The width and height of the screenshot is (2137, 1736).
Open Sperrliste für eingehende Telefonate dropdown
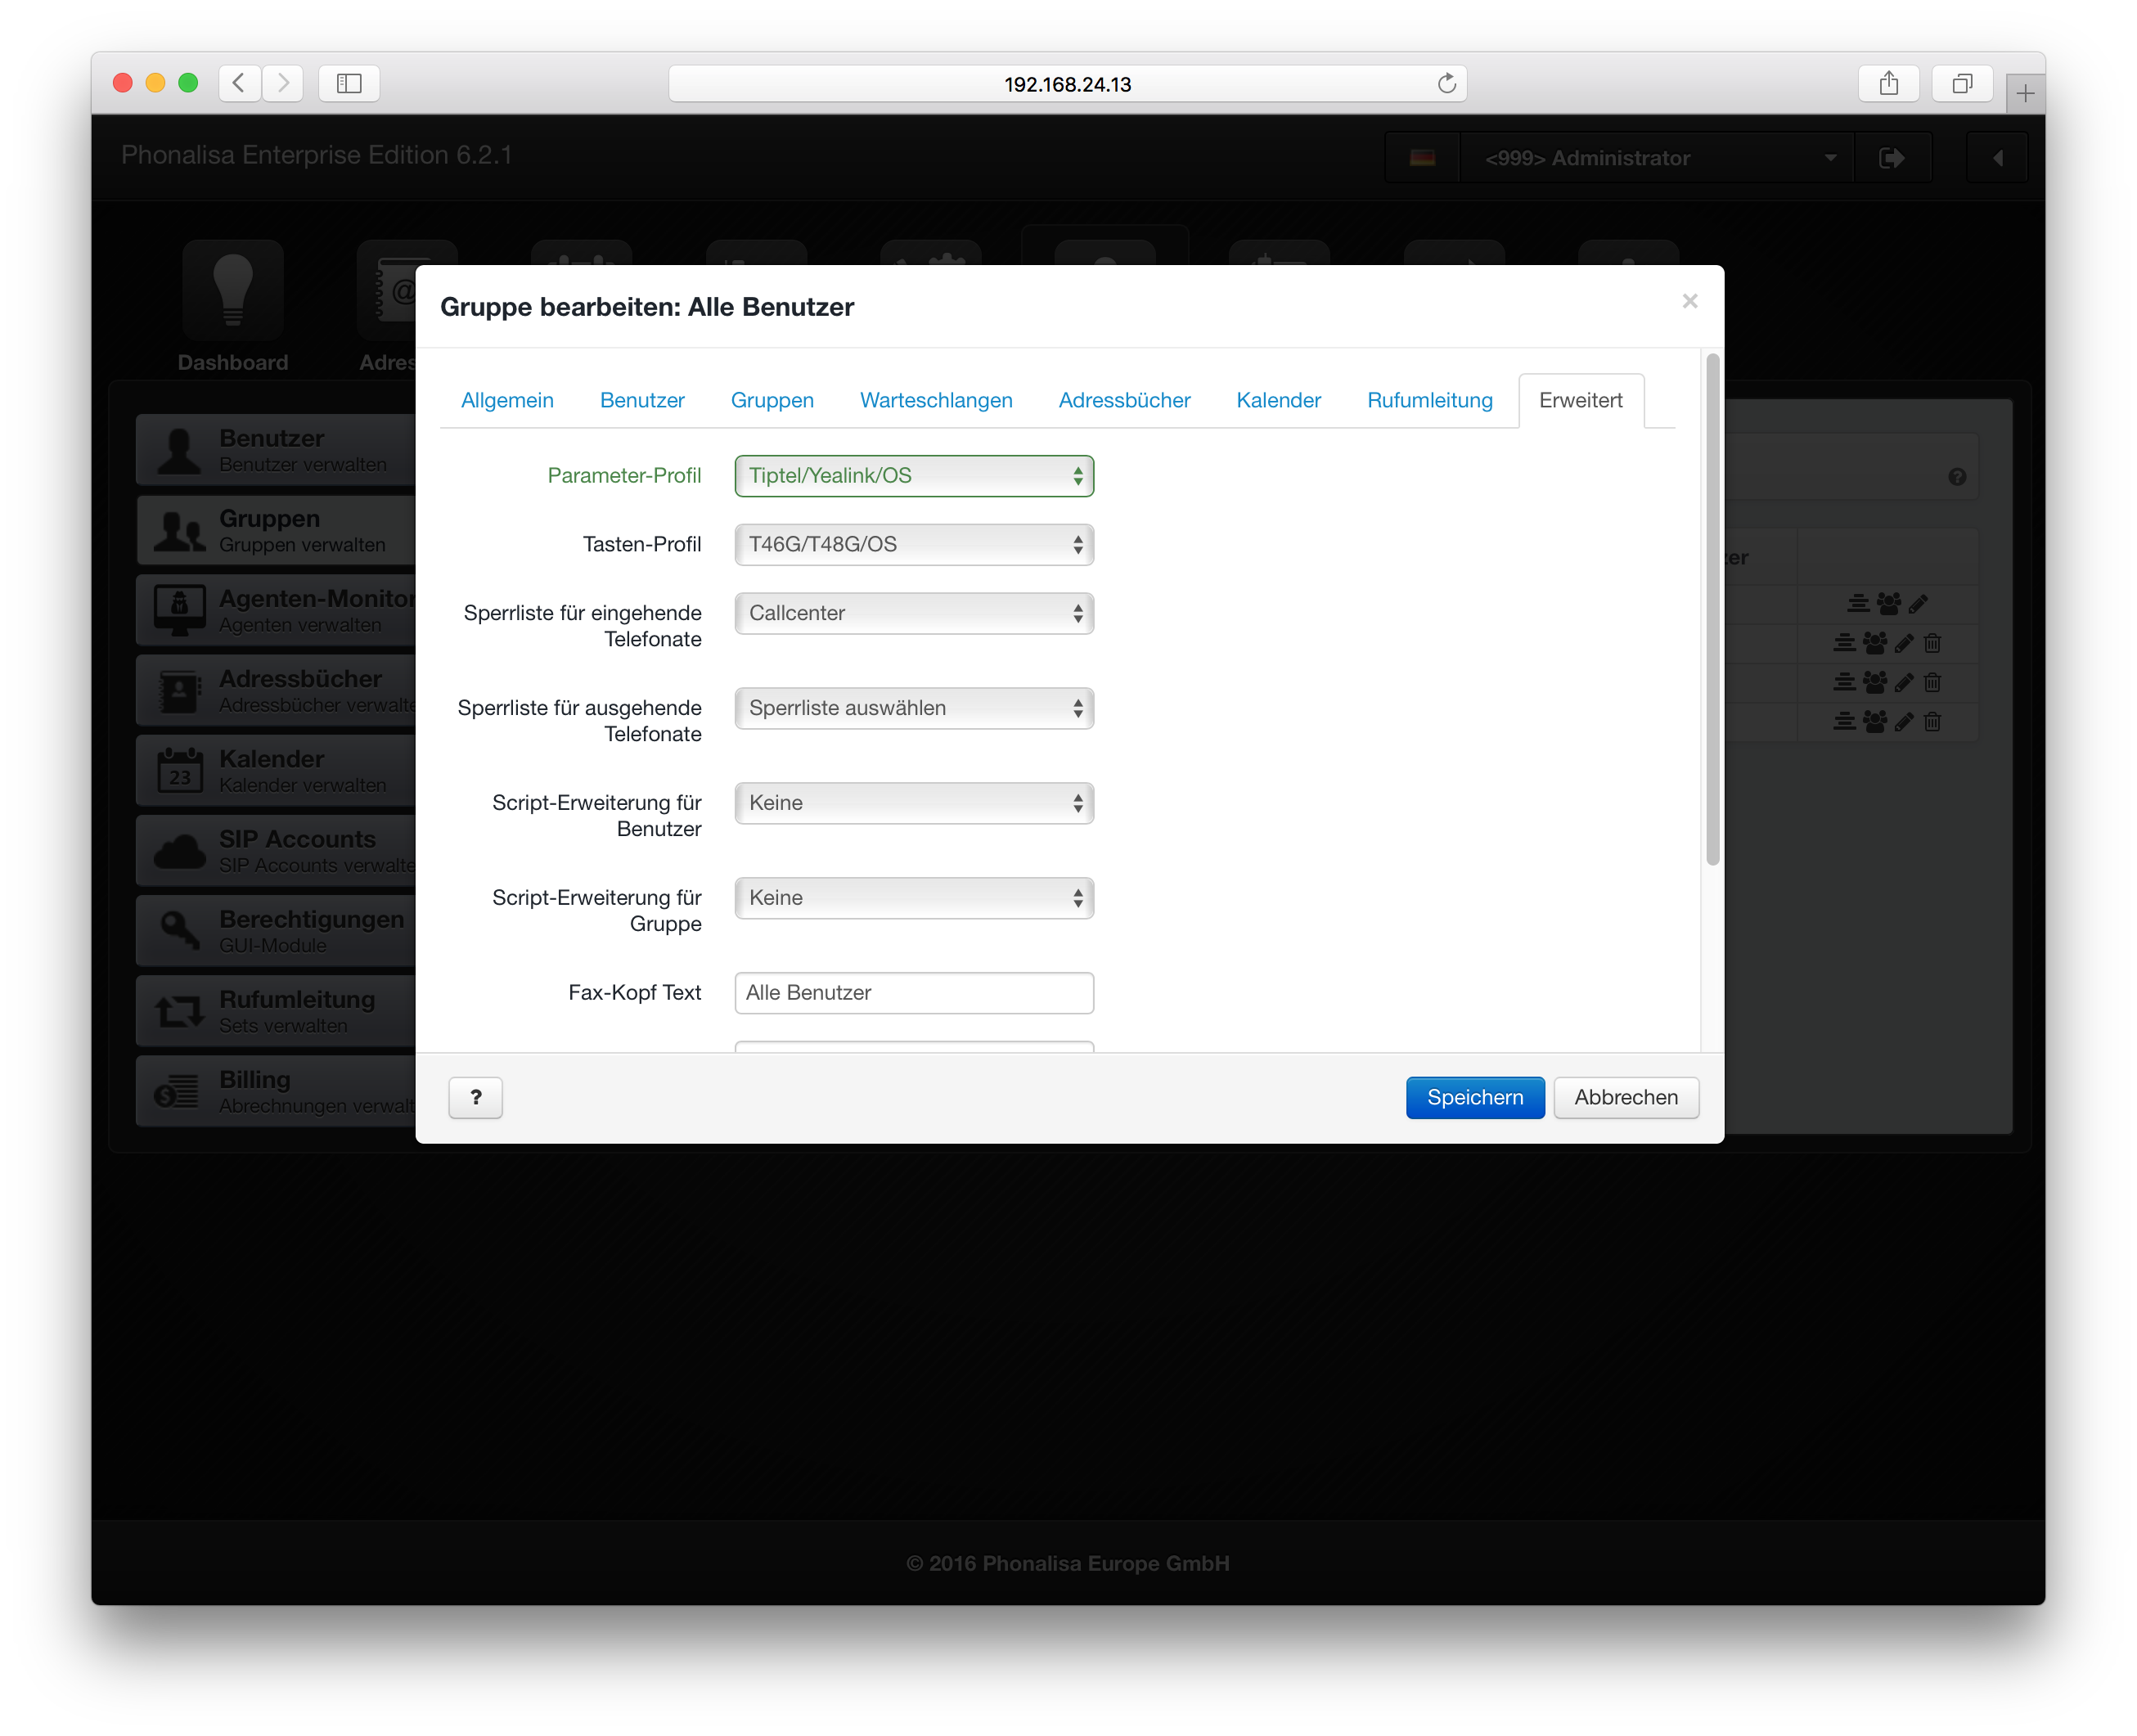tap(913, 614)
